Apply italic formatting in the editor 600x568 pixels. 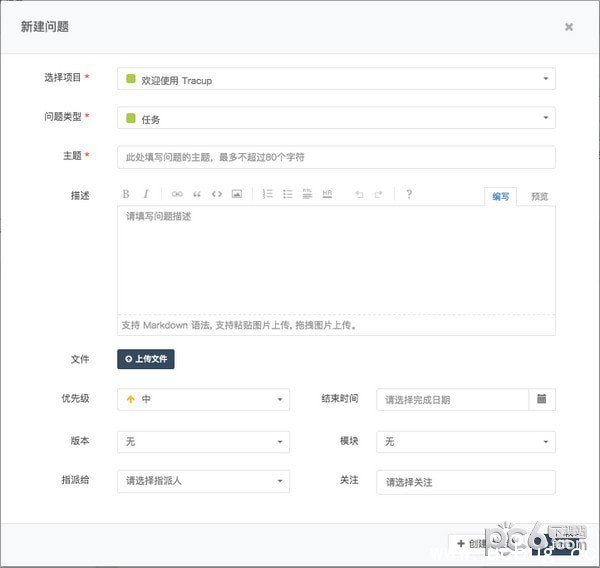pyautogui.click(x=146, y=194)
